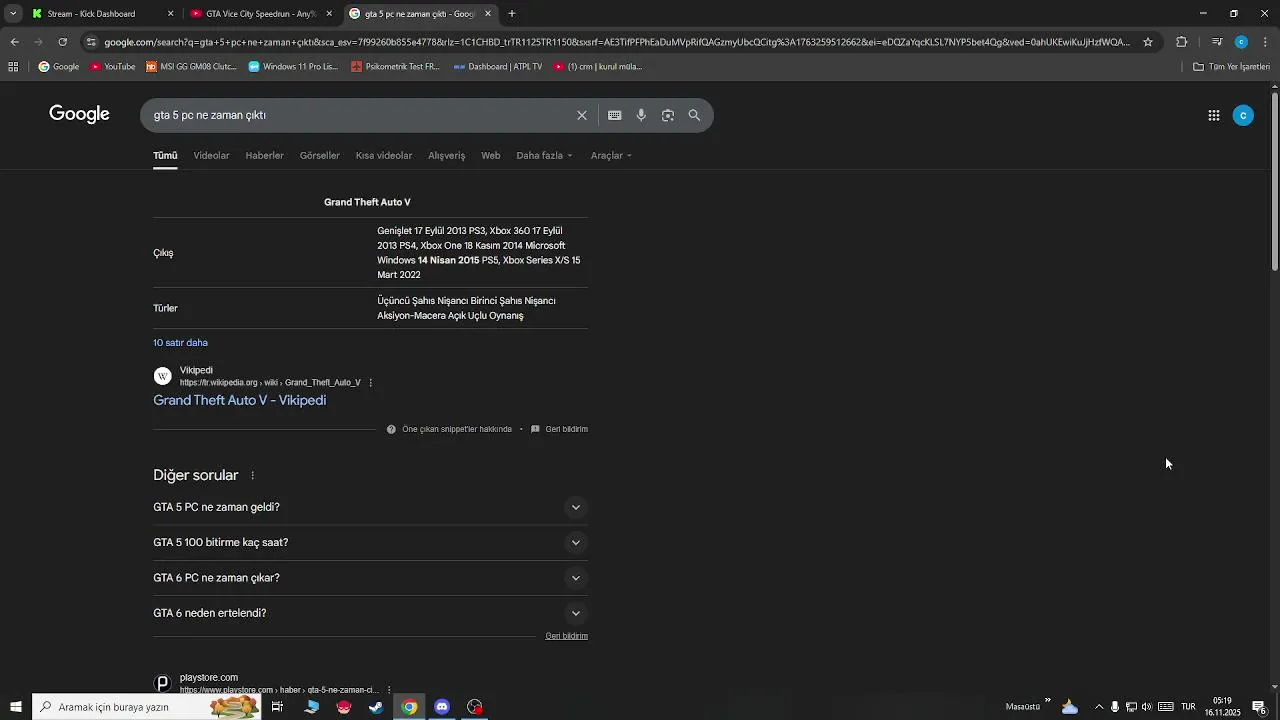This screenshot has height=720, width=1280.
Task: Click the Google search input field
Action: click(x=360, y=115)
